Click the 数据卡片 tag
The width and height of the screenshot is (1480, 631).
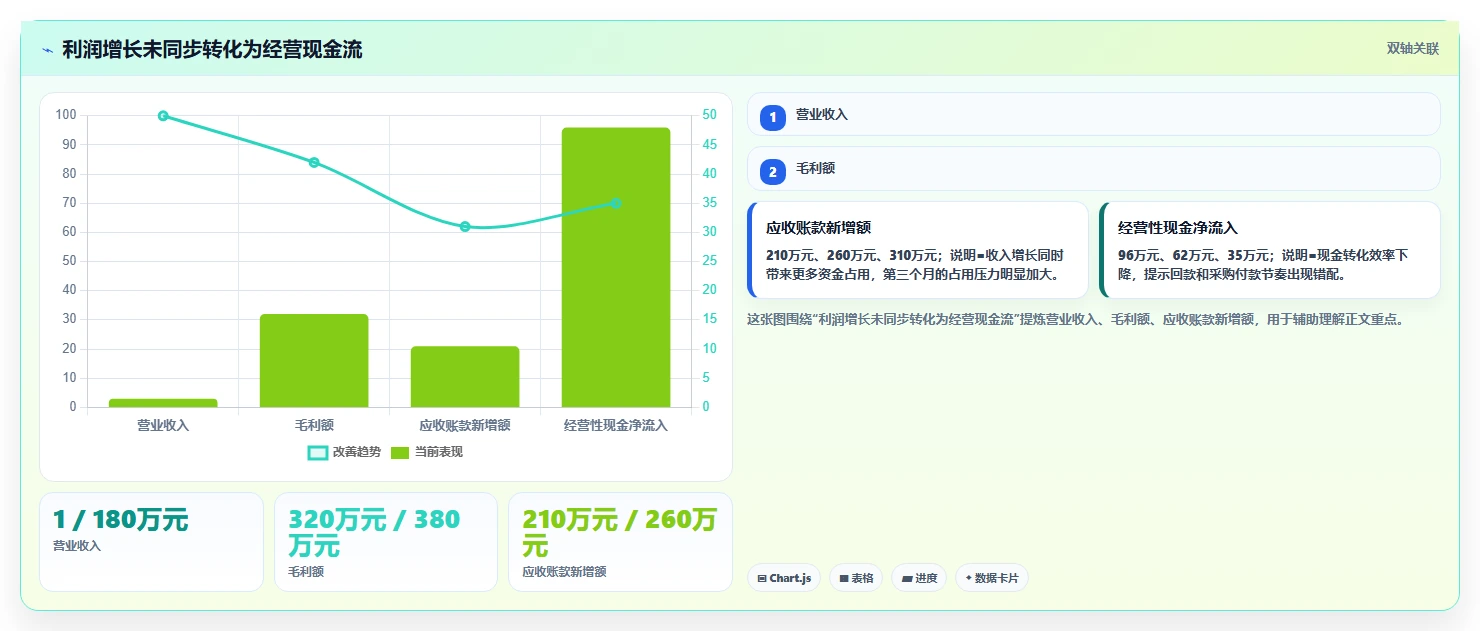(992, 578)
